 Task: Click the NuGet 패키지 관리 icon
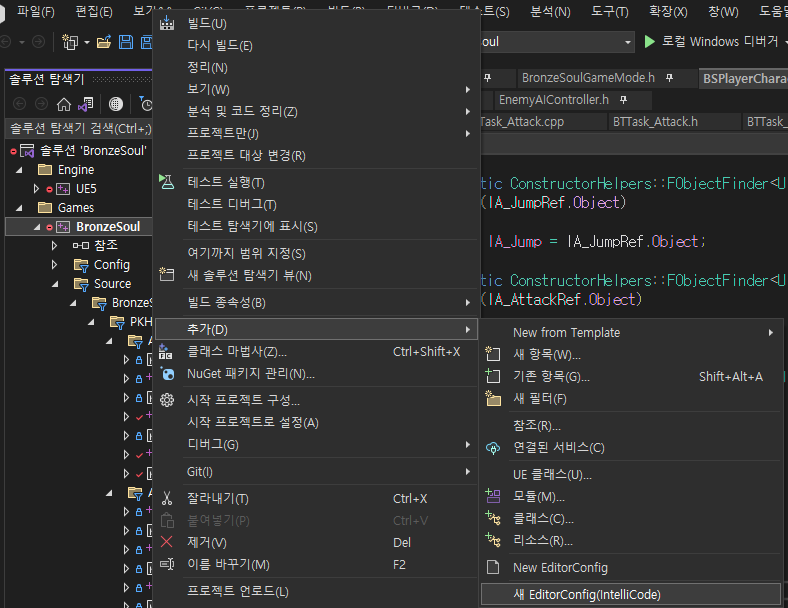[x=167, y=374]
